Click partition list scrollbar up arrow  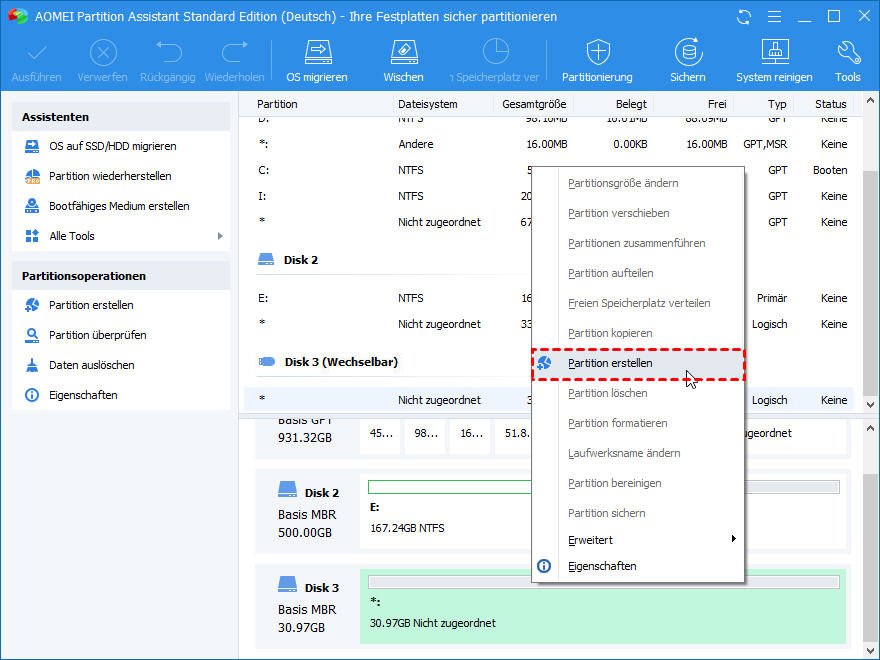[x=870, y=101]
